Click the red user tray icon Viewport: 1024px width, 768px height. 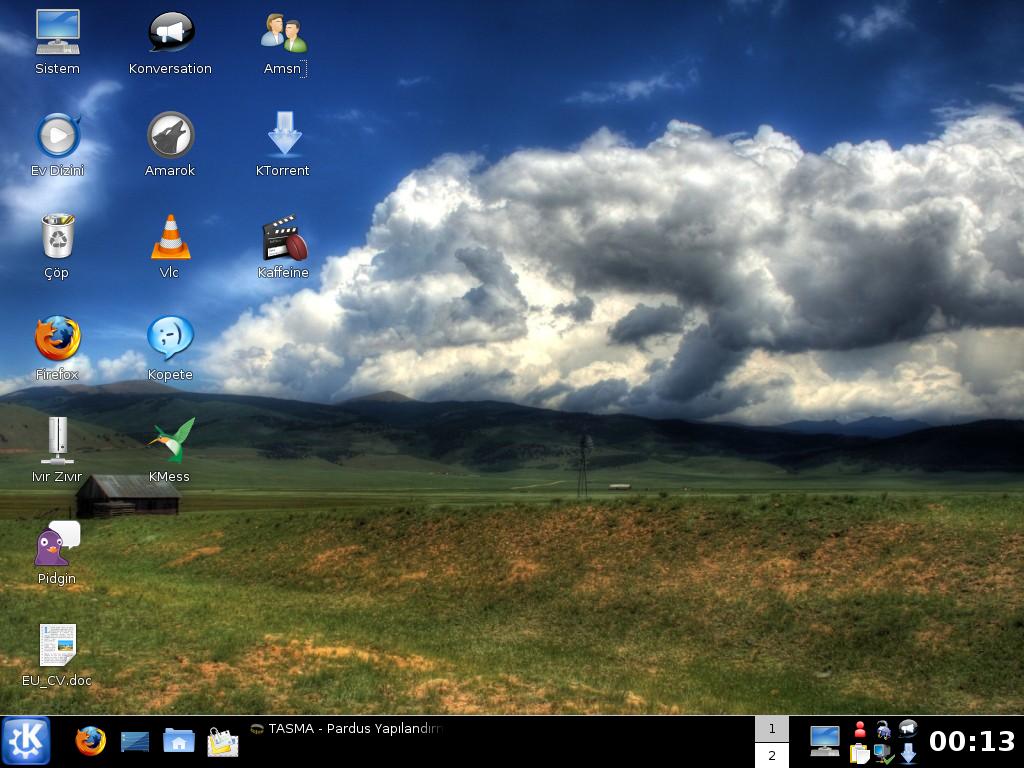click(860, 729)
